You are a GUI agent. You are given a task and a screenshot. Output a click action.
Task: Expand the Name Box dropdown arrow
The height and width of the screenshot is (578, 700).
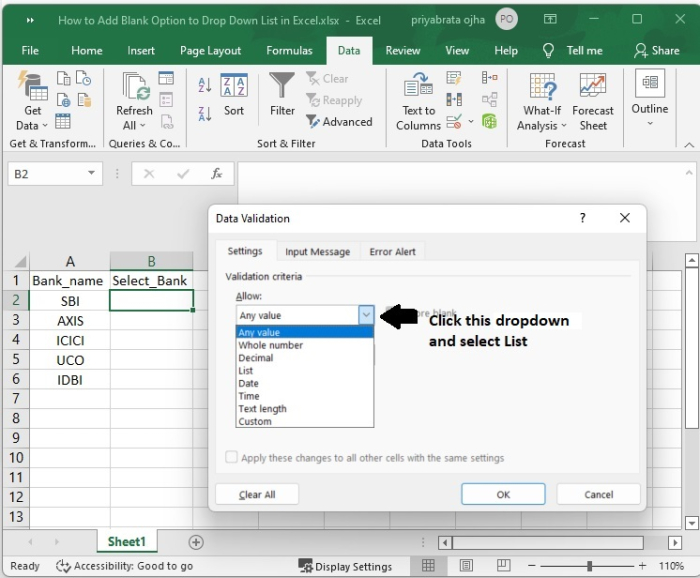pyautogui.click(x=92, y=174)
